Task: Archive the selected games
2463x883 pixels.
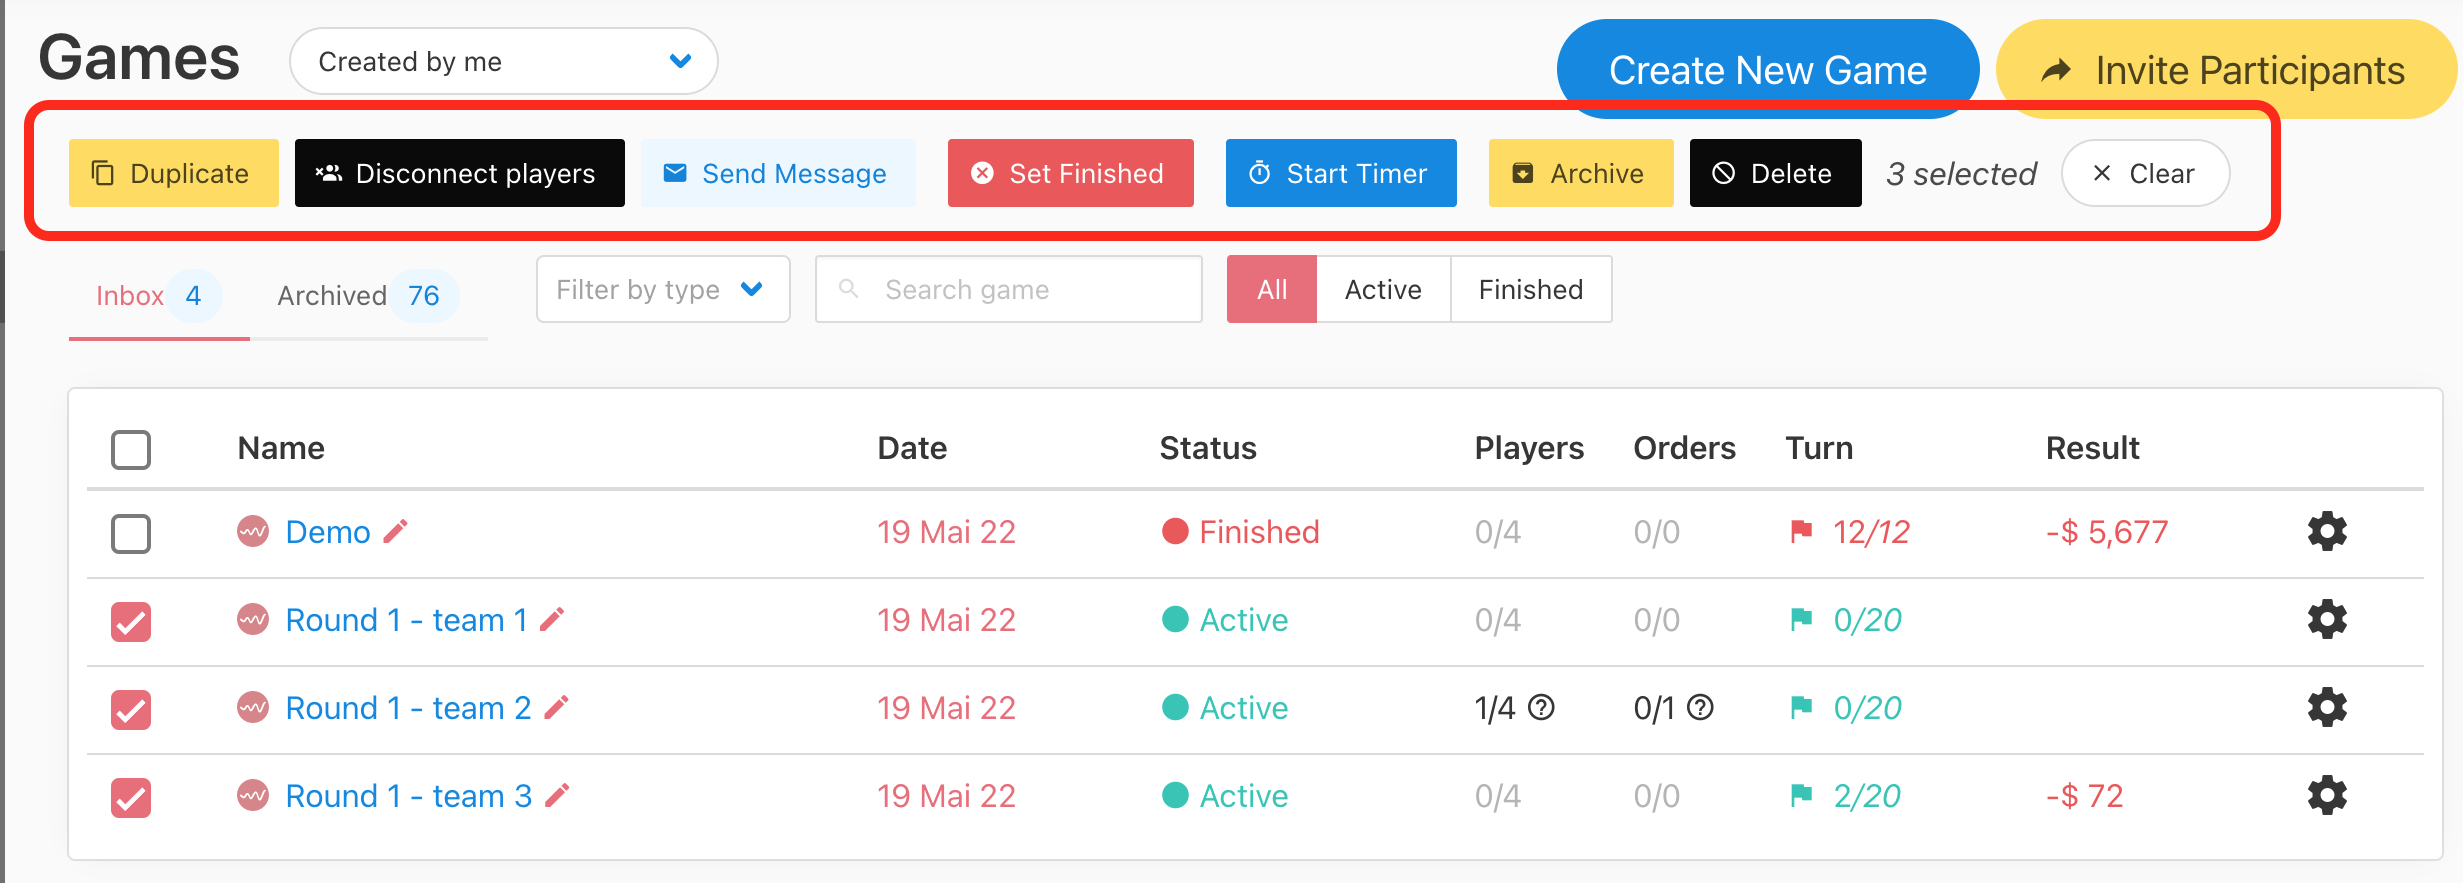Action: coord(1581,173)
